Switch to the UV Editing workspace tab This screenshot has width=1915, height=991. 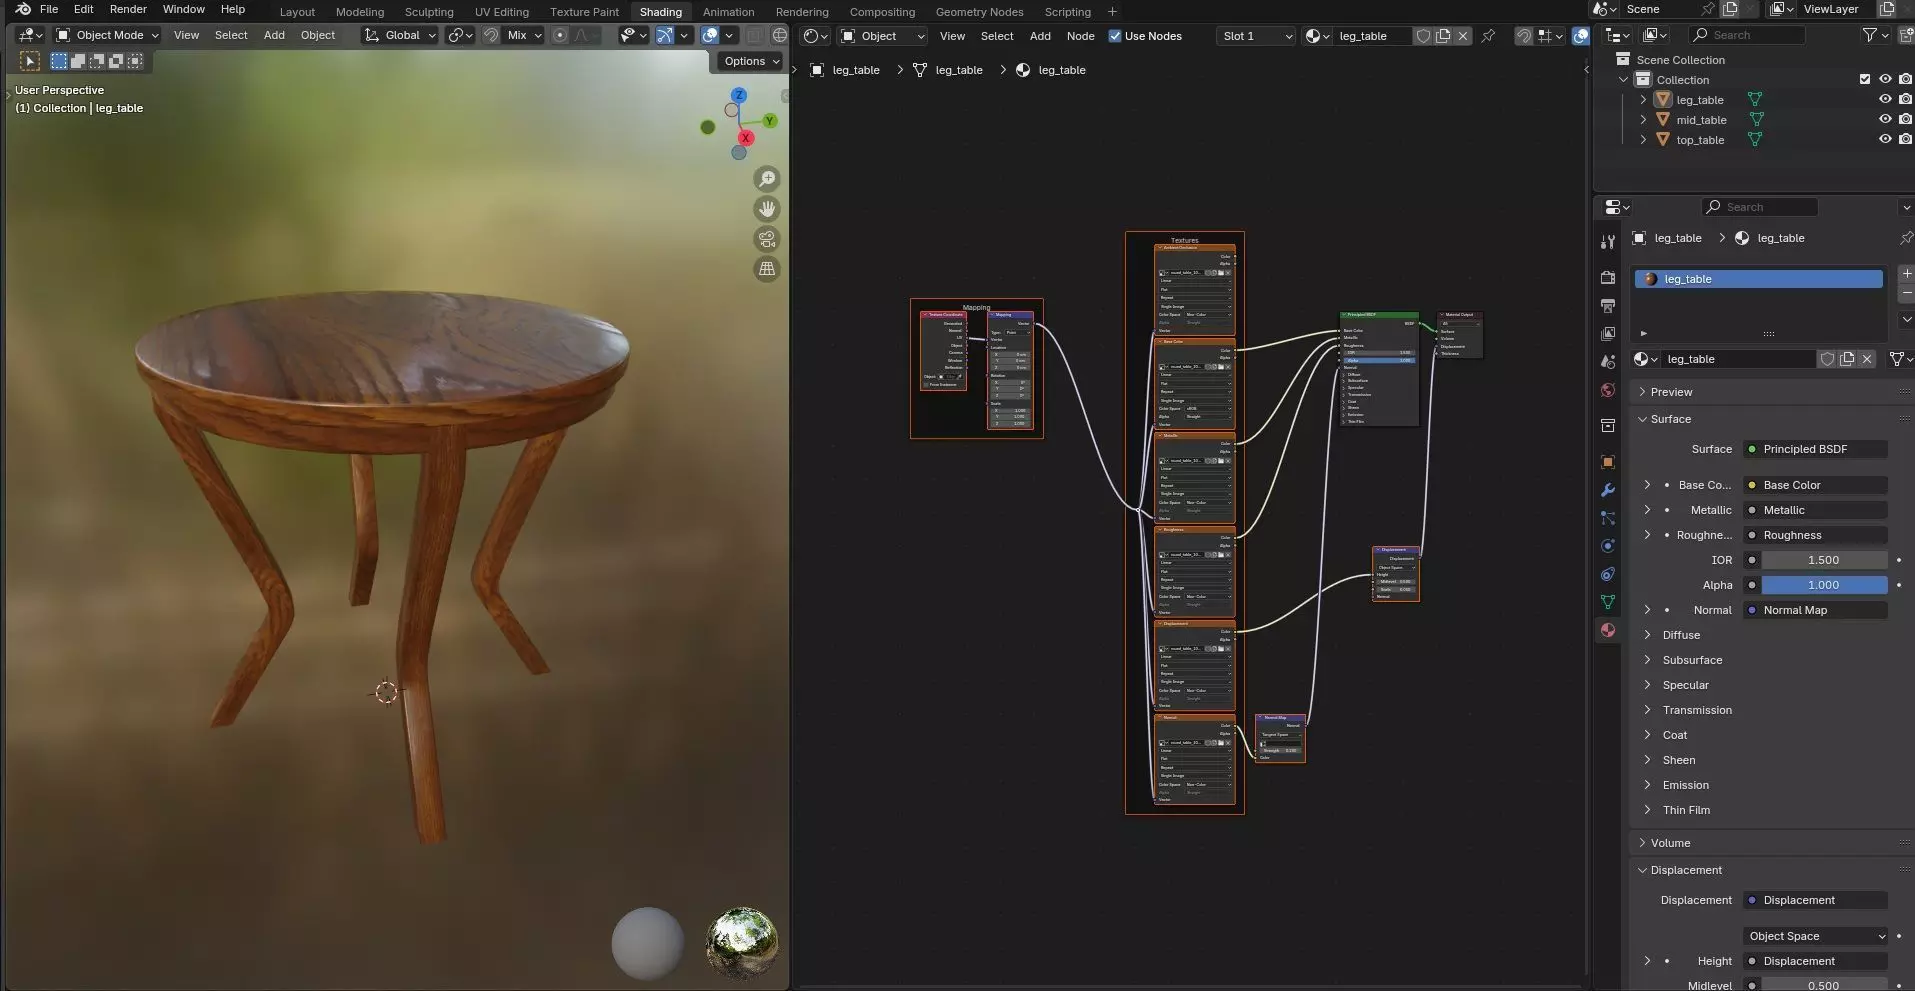tap(502, 12)
